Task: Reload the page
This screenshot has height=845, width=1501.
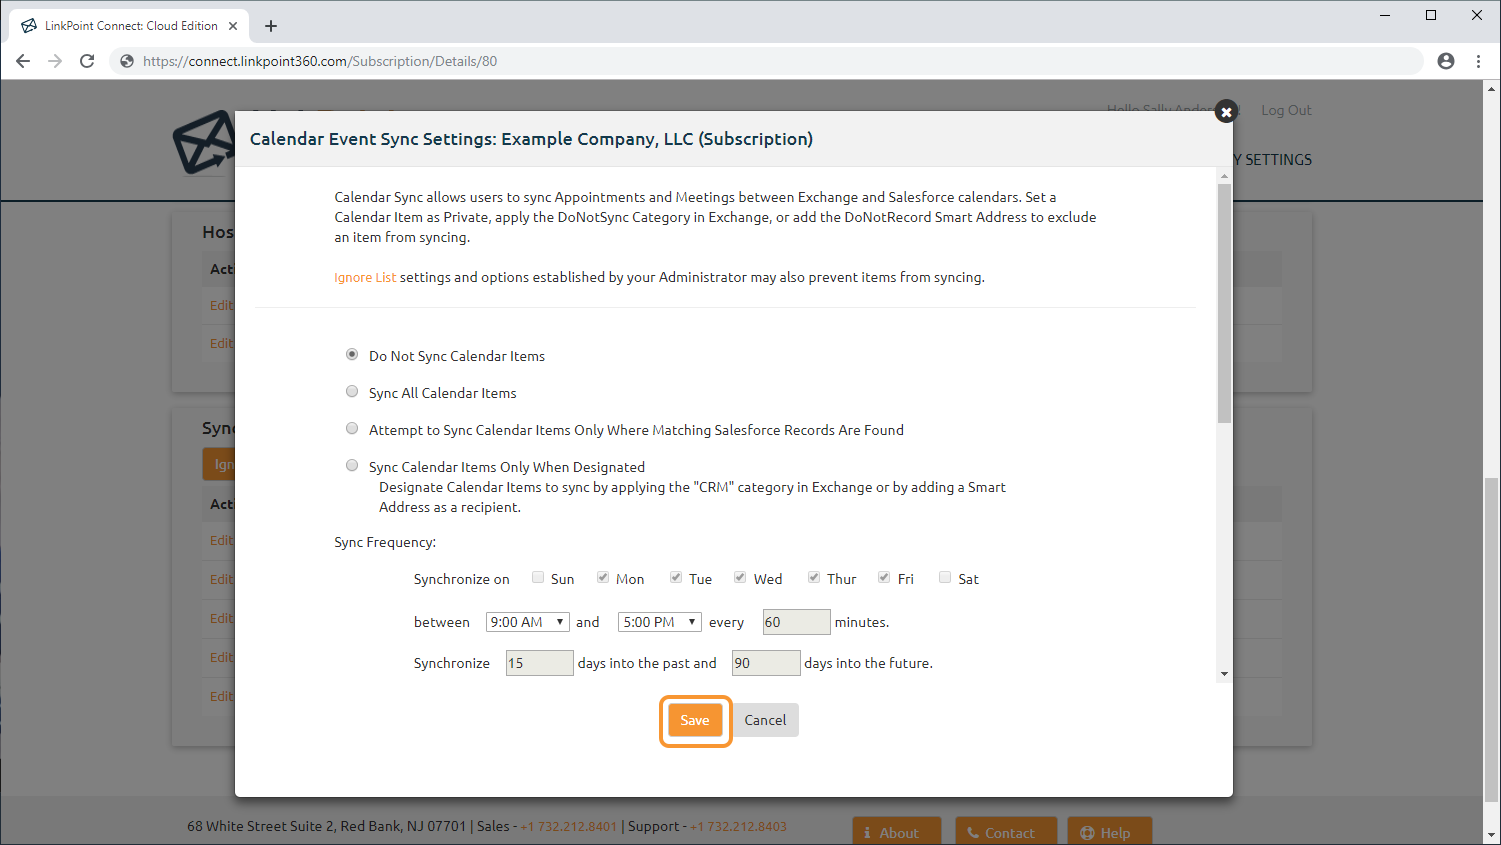Action: 87,61
